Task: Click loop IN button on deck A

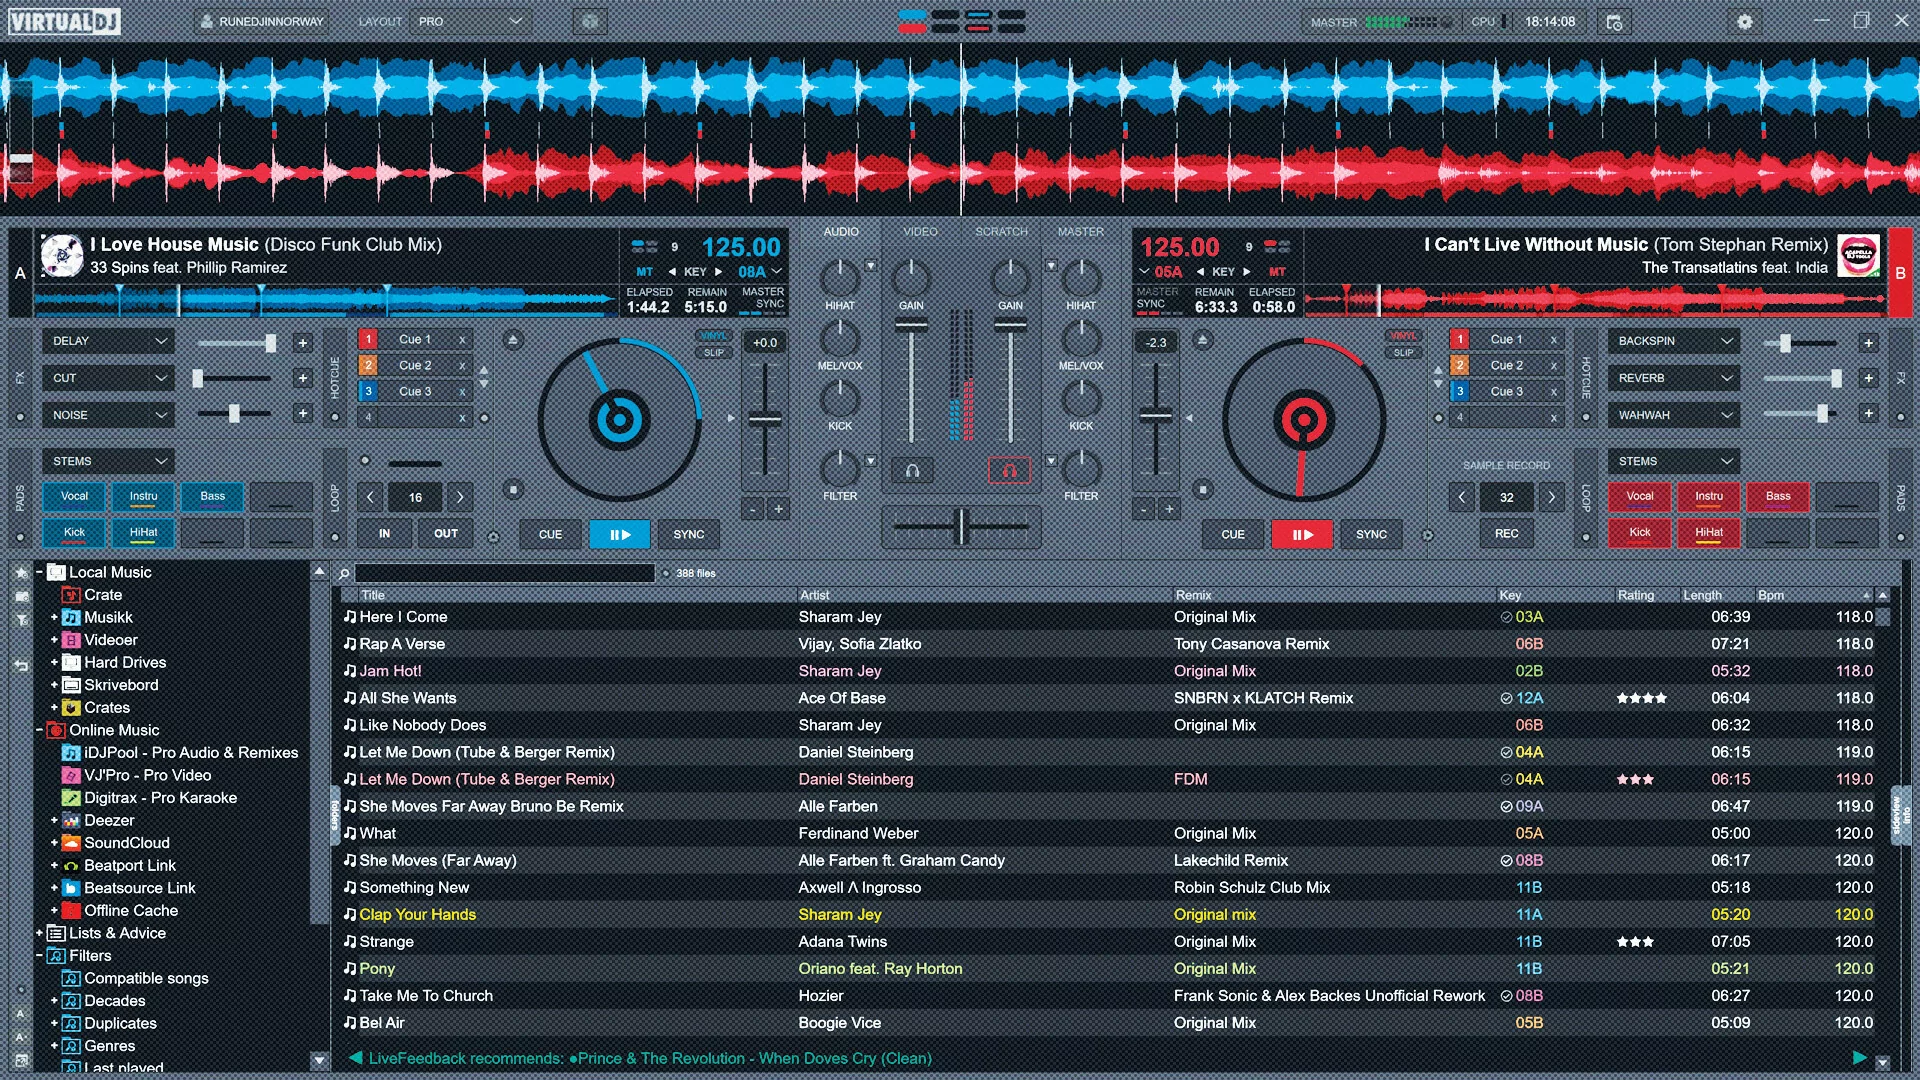Action: 384,534
